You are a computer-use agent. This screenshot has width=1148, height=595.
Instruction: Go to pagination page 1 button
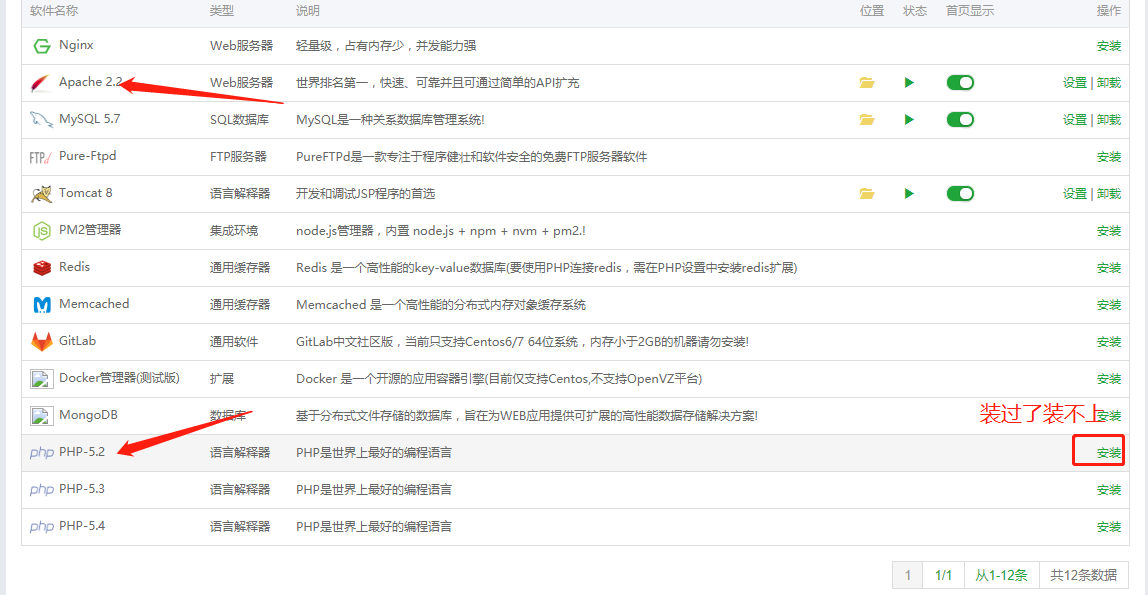(908, 575)
